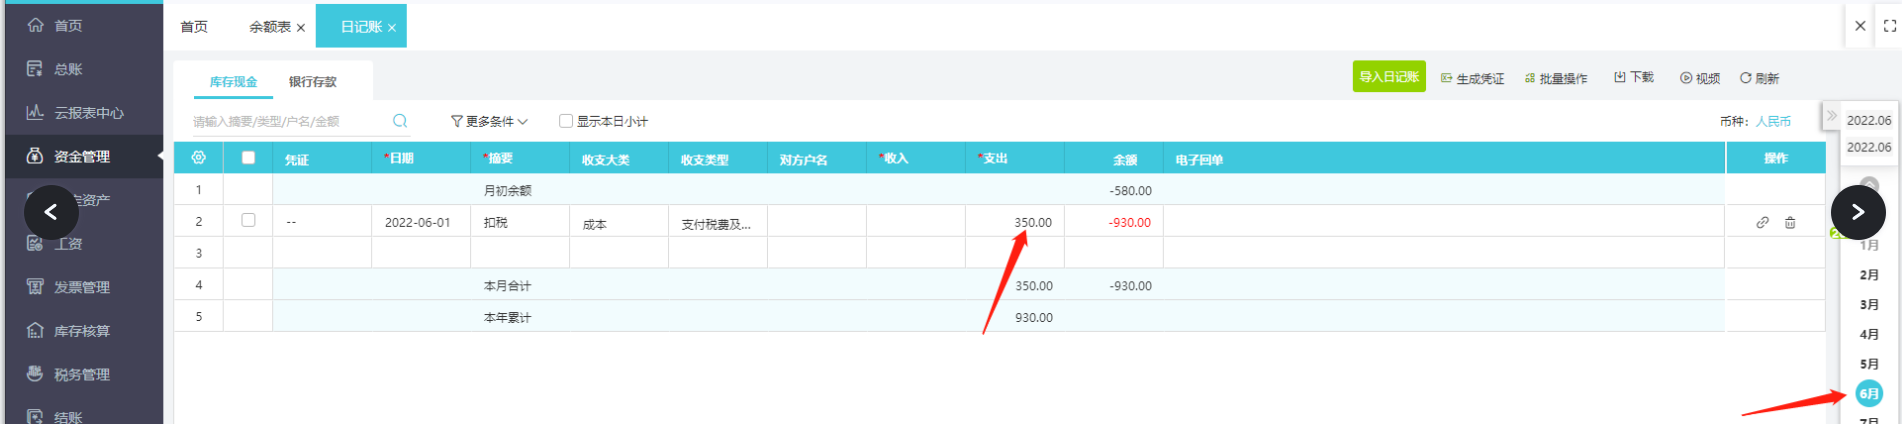Click the search magnifier icon
The height and width of the screenshot is (424, 1902).
[x=400, y=121]
